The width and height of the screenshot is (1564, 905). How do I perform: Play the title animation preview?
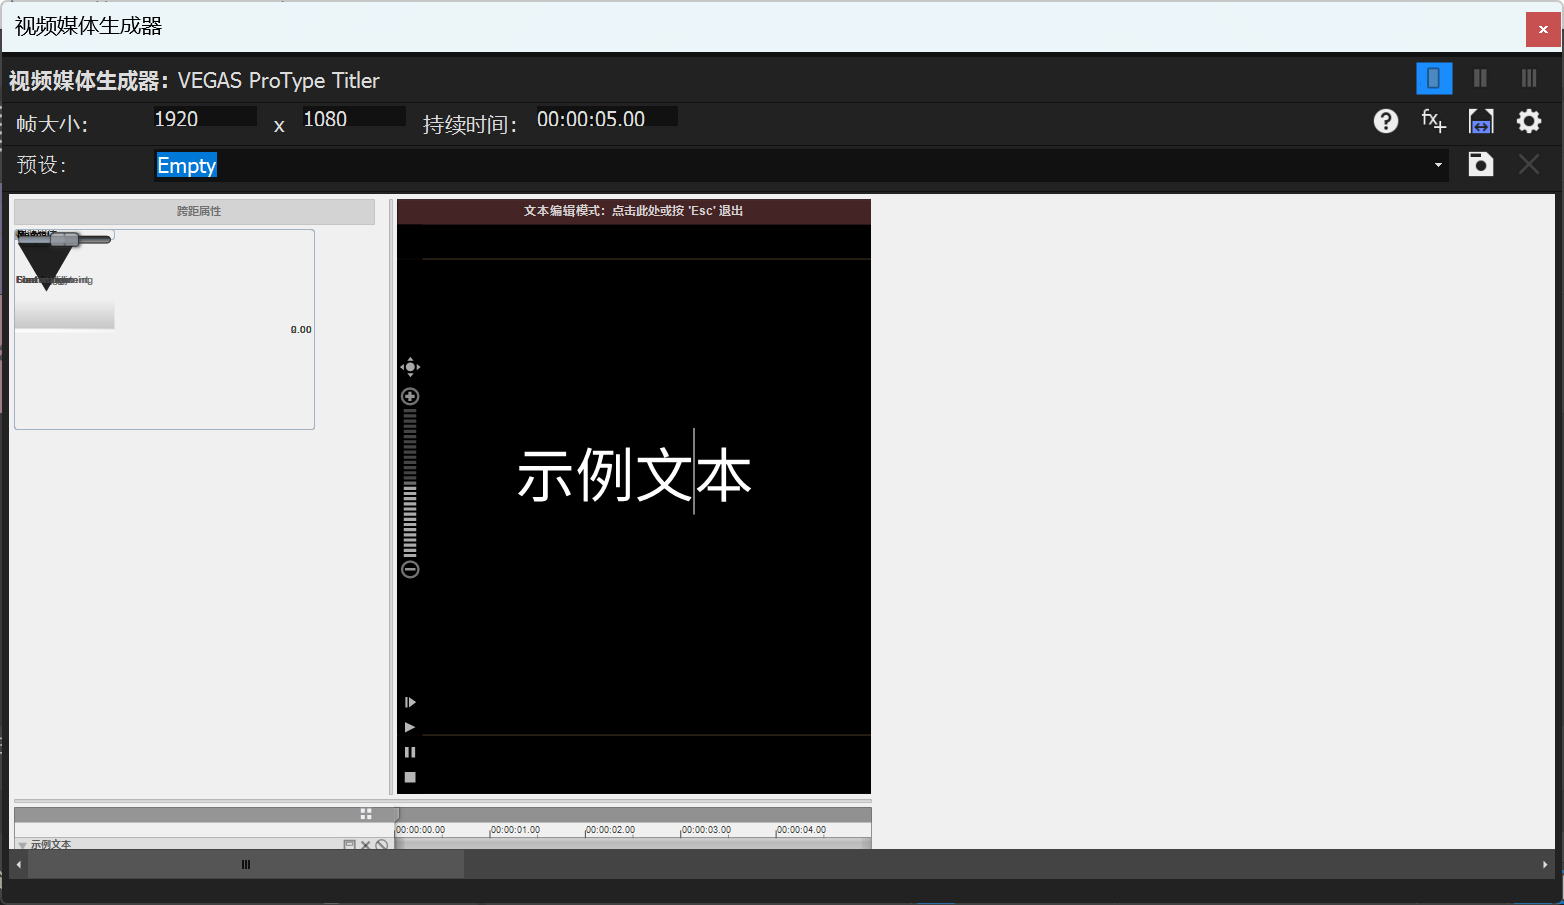[x=410, y=727]
